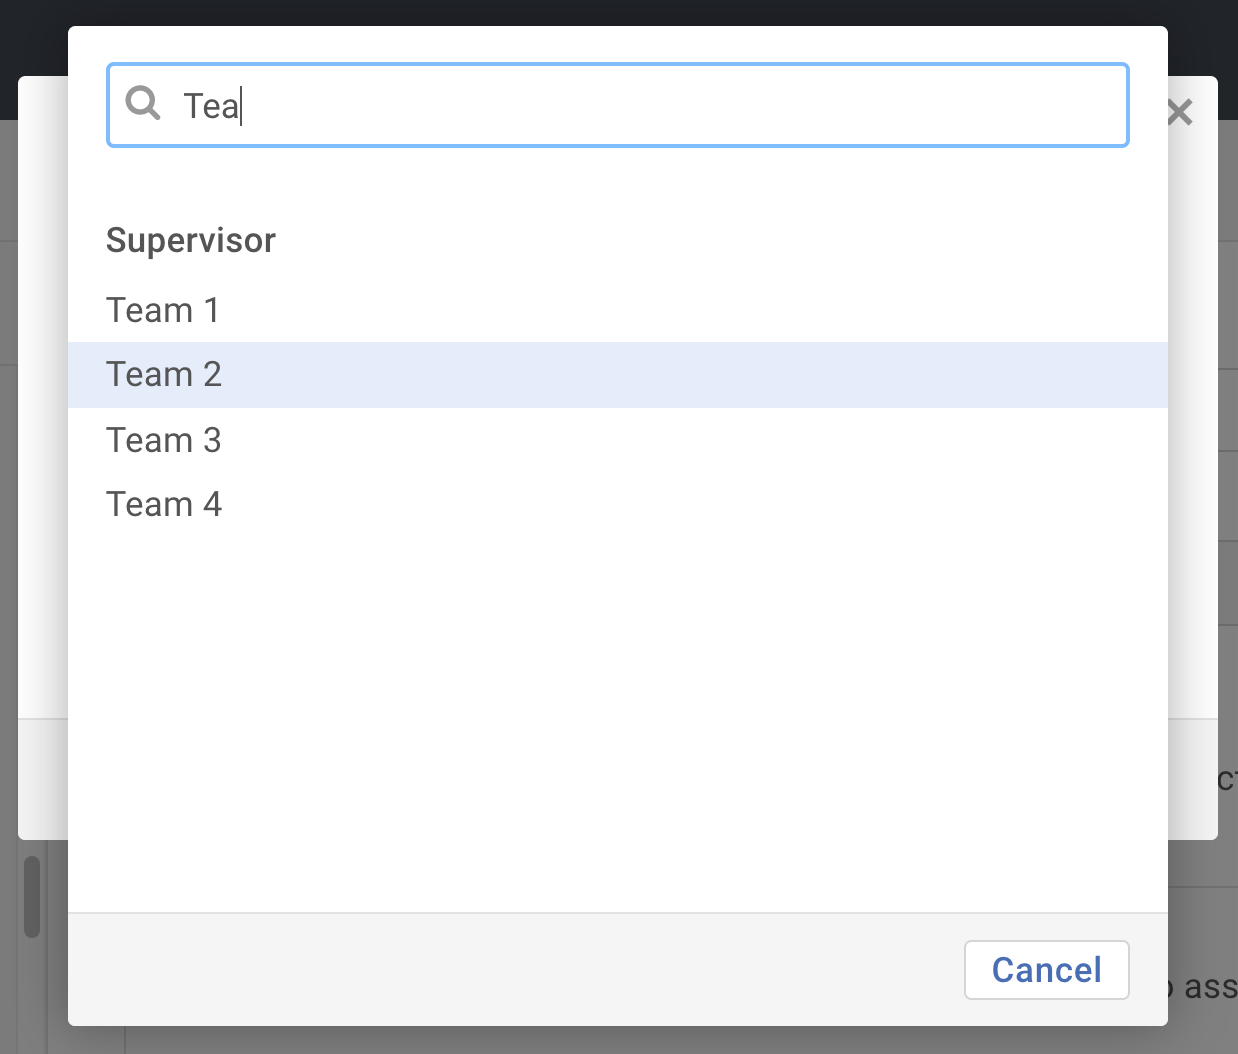Click the end of the typed search text
The height and width of the screenshot is (1054, 1238).
coord(240,104)
